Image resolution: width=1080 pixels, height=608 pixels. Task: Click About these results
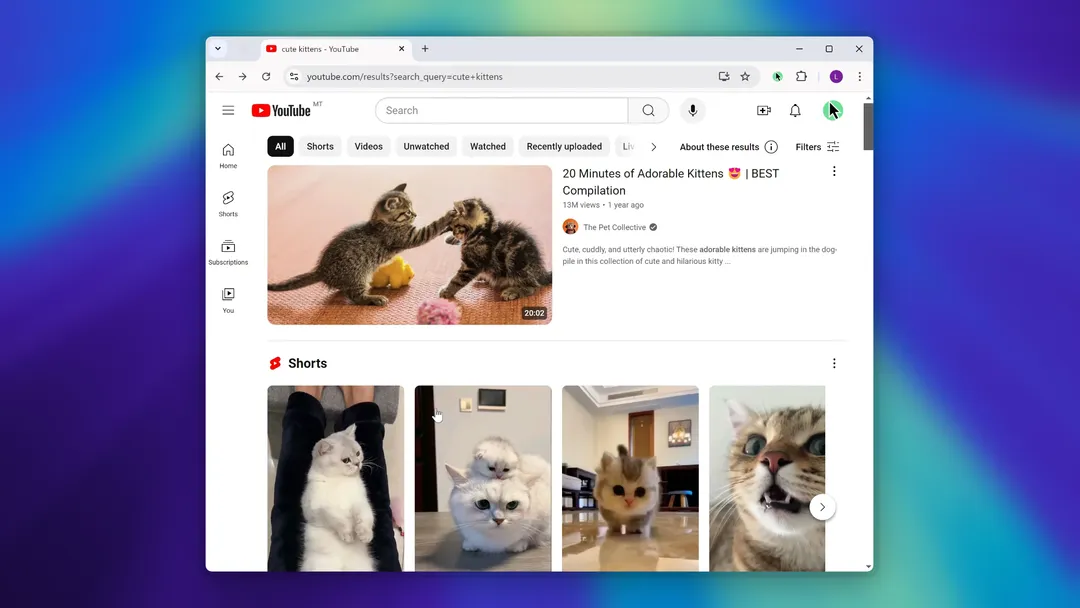(728, 147)
